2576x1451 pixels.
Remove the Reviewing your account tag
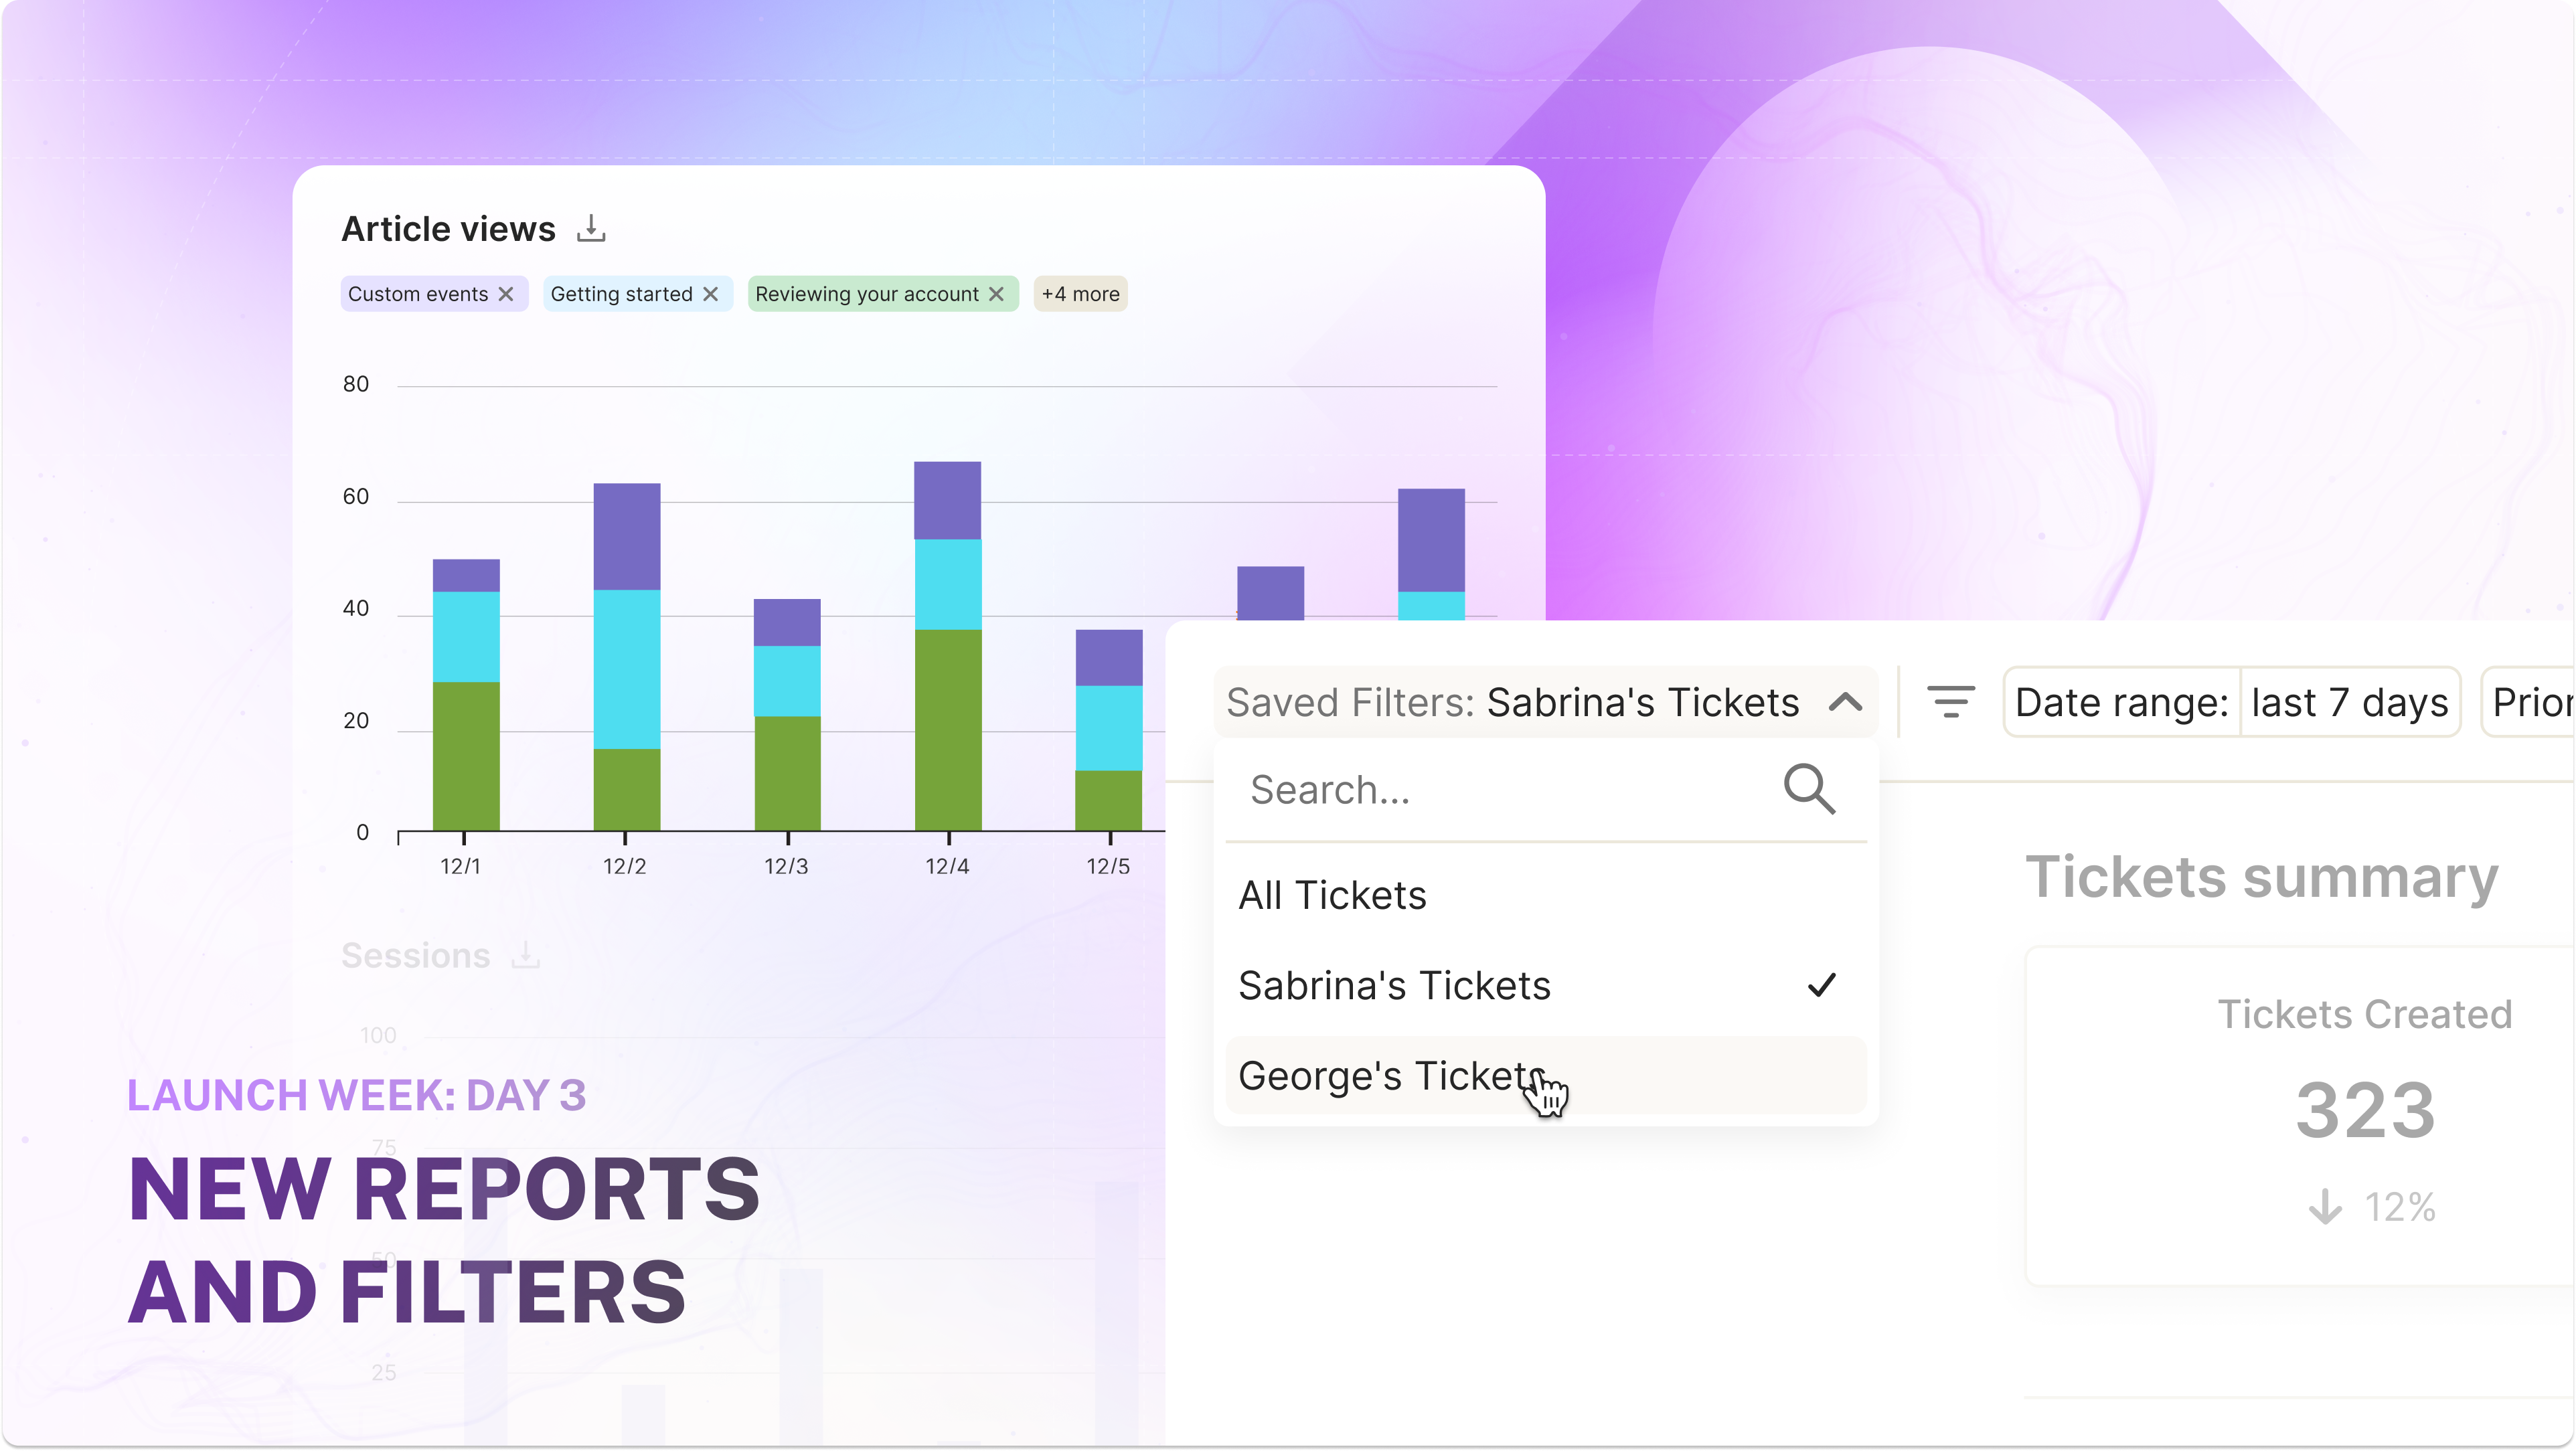[997, 294]
